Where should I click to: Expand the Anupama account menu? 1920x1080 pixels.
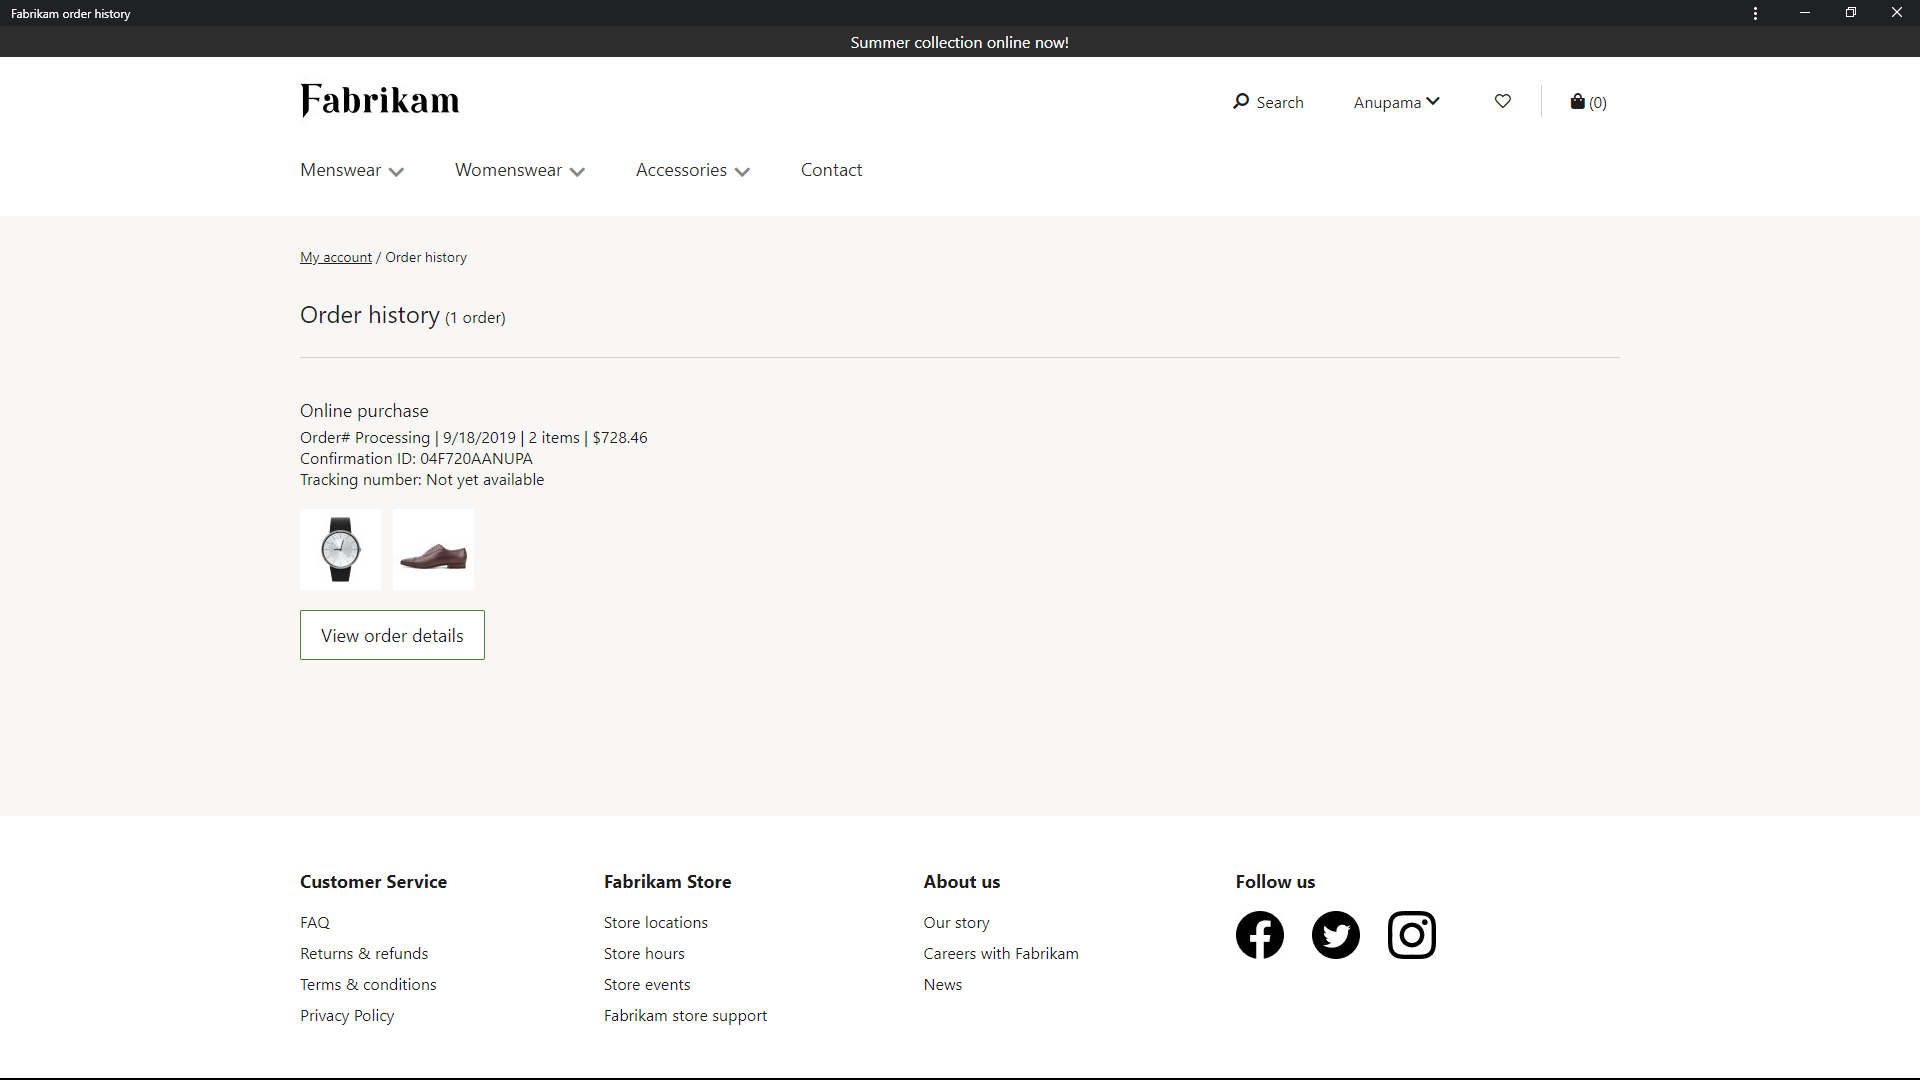click(x=1395, y=102)
